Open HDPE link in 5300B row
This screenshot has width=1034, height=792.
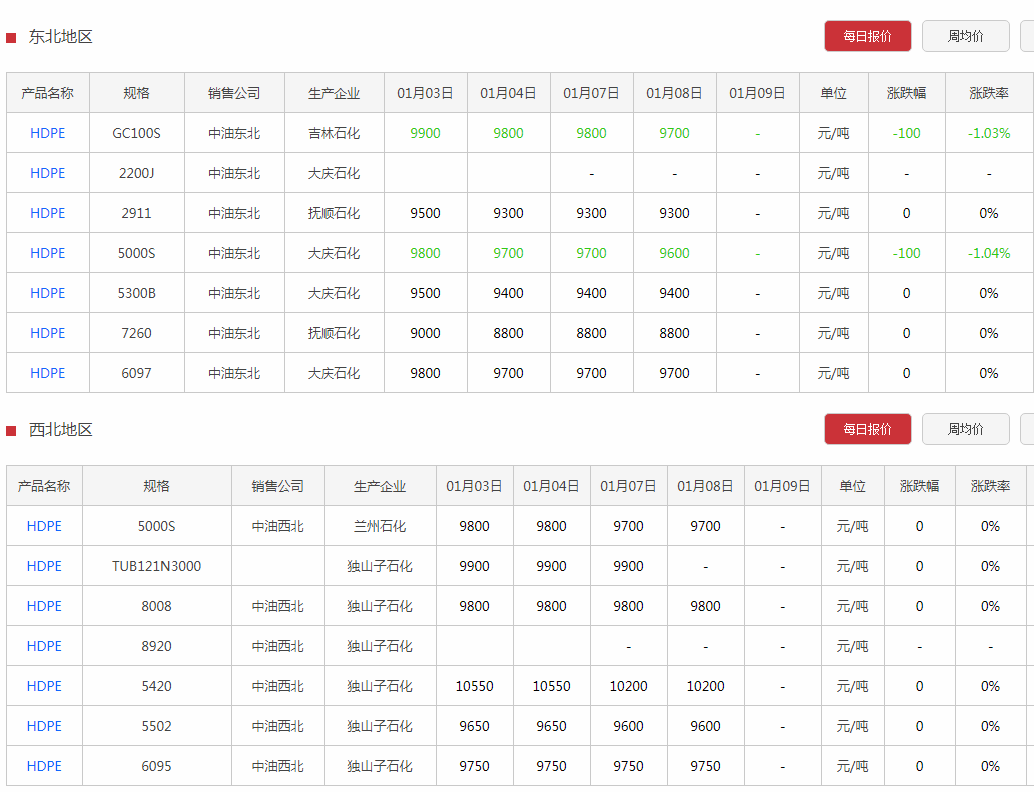[x=47, y=293]
